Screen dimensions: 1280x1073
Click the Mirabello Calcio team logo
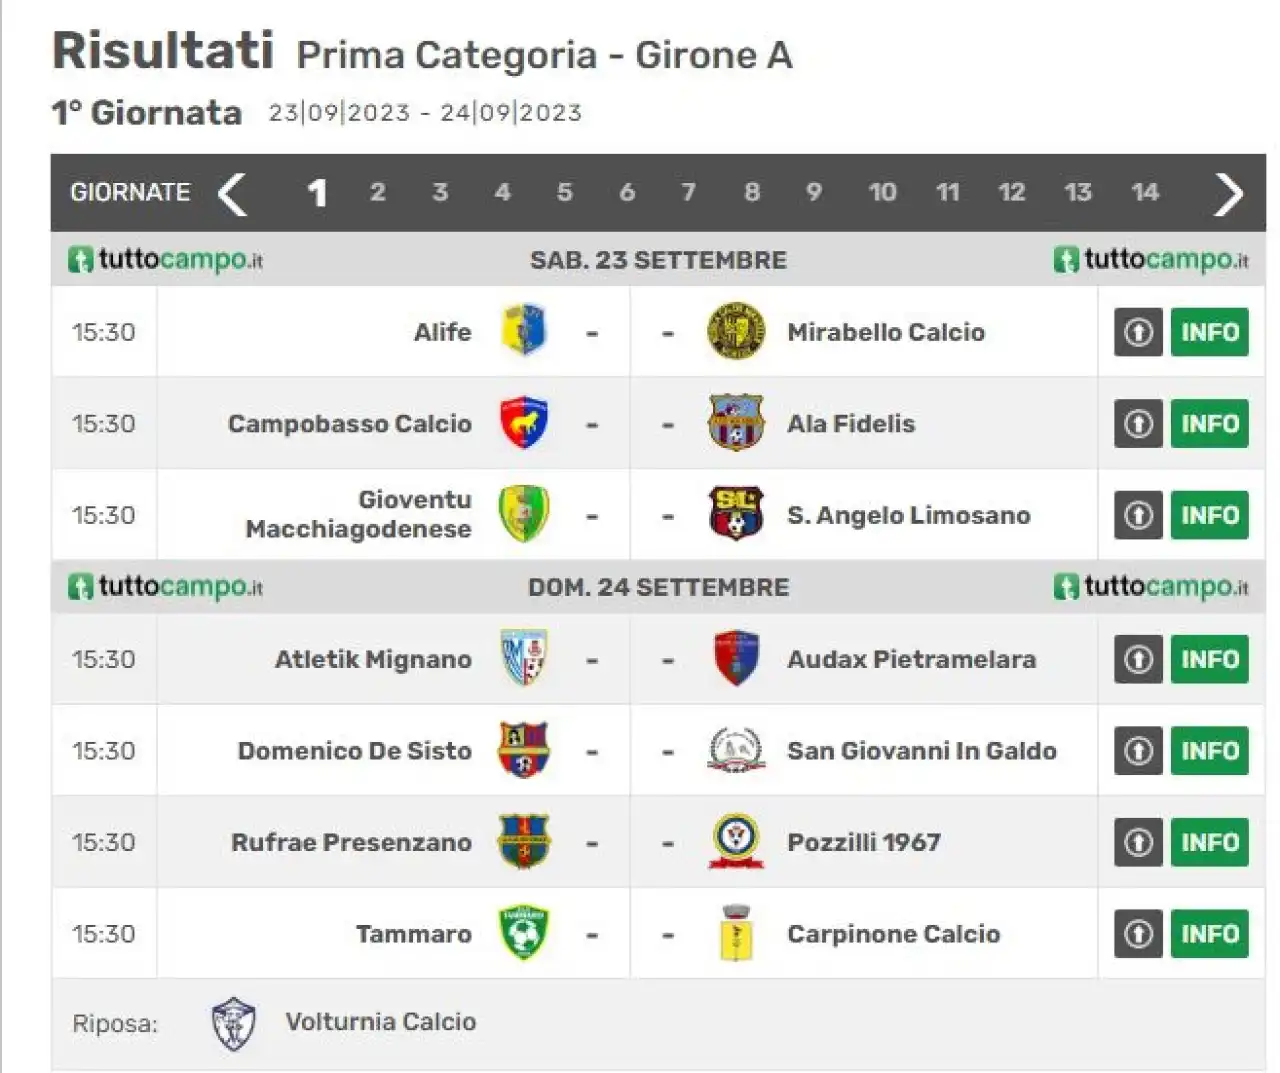(736, 331)
